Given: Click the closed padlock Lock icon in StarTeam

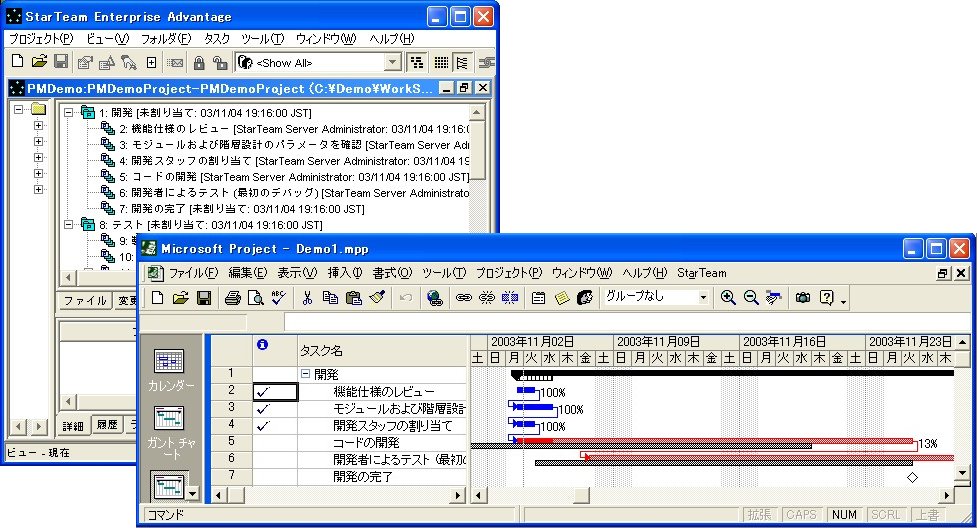Looking at the screenshot, I should 199,62.
